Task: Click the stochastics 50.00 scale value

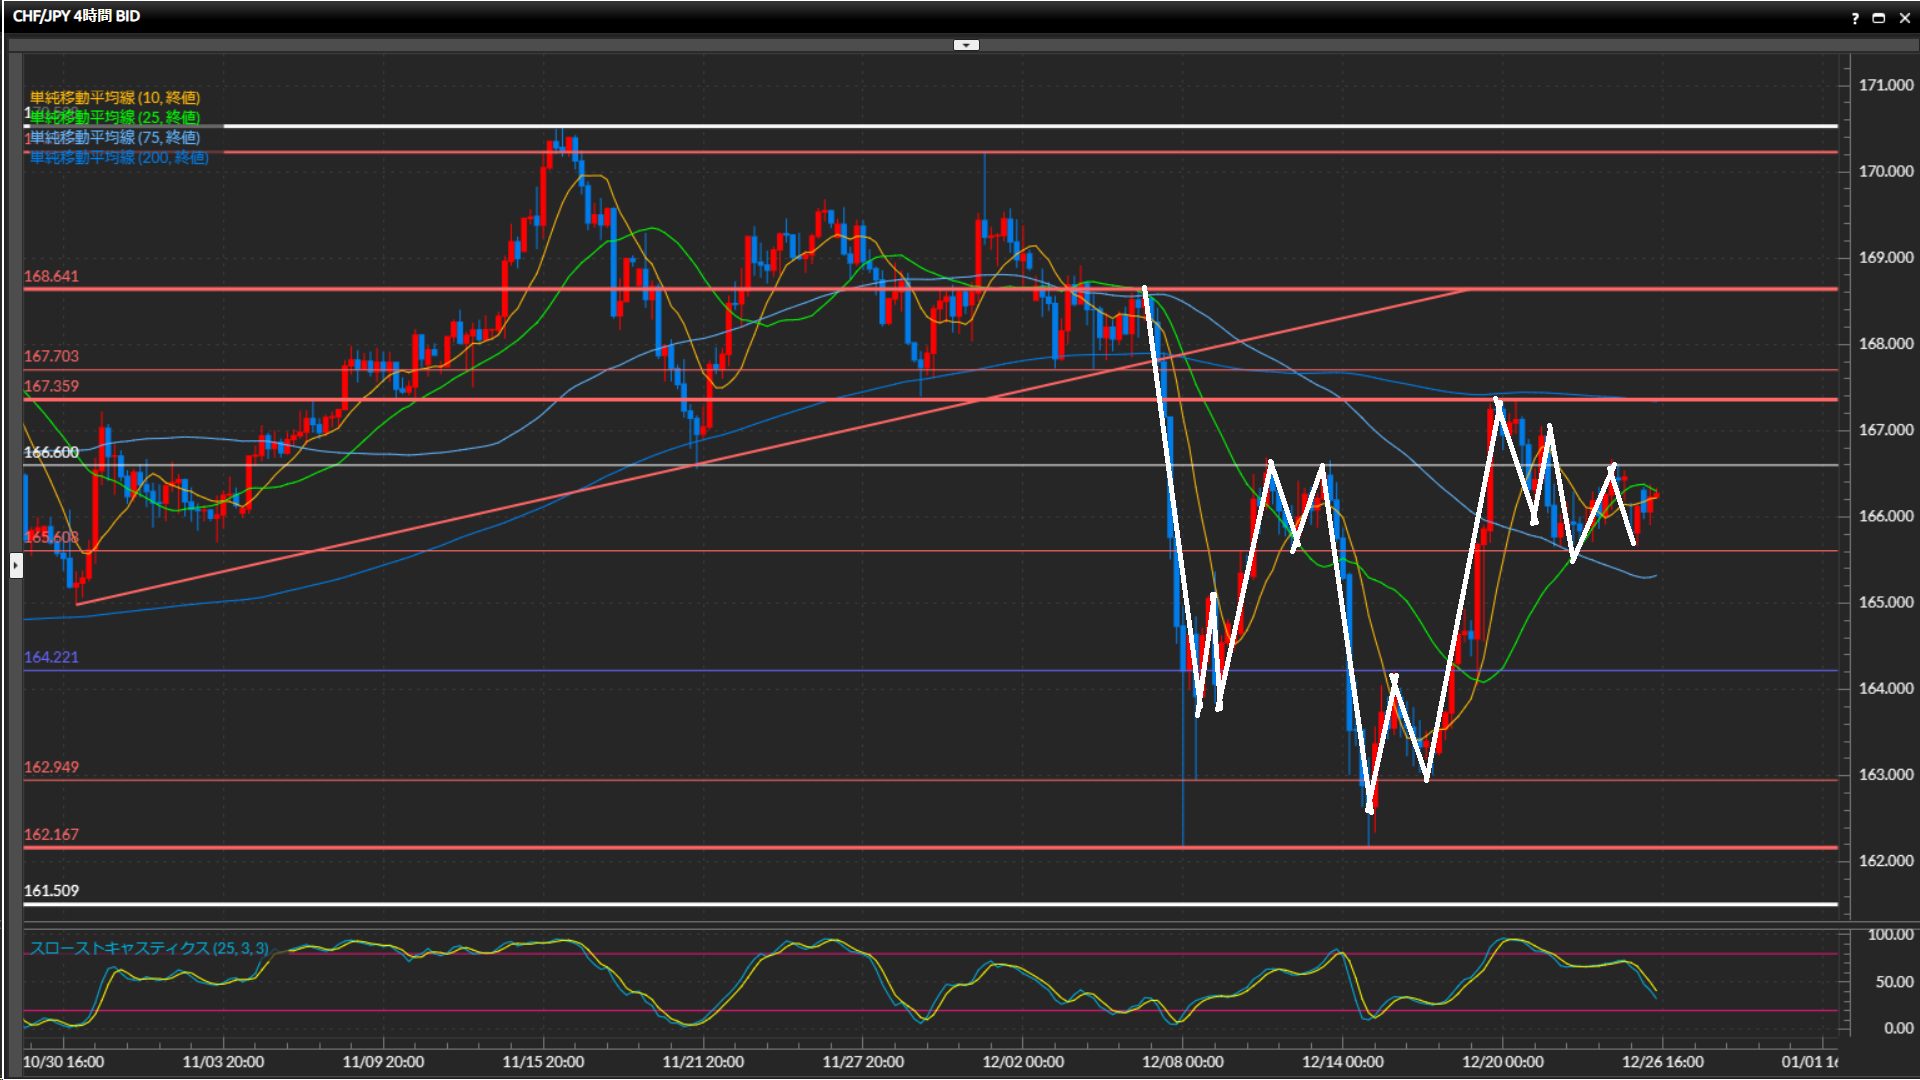Action: click(1894, 981)
